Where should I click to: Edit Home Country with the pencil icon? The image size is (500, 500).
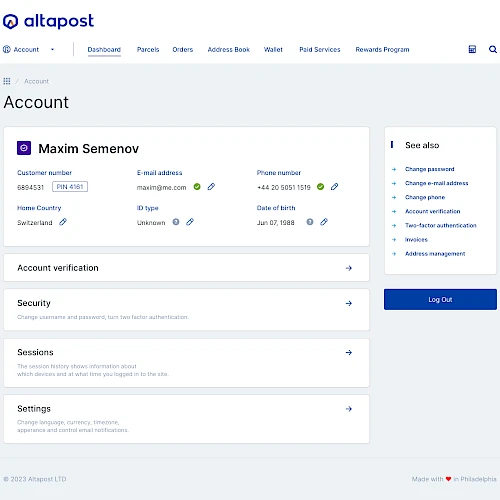pos(63,222)
